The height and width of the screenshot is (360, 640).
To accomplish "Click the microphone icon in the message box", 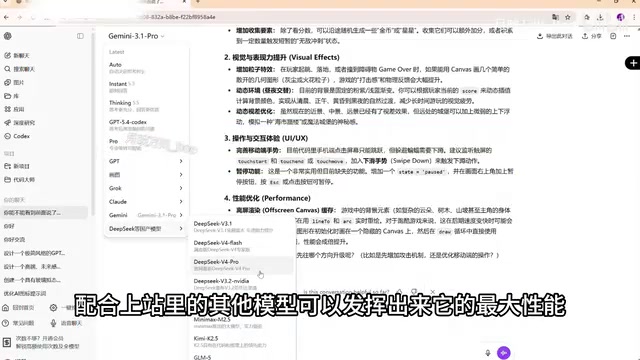I will pyautogui.click(x=488, y=353).
